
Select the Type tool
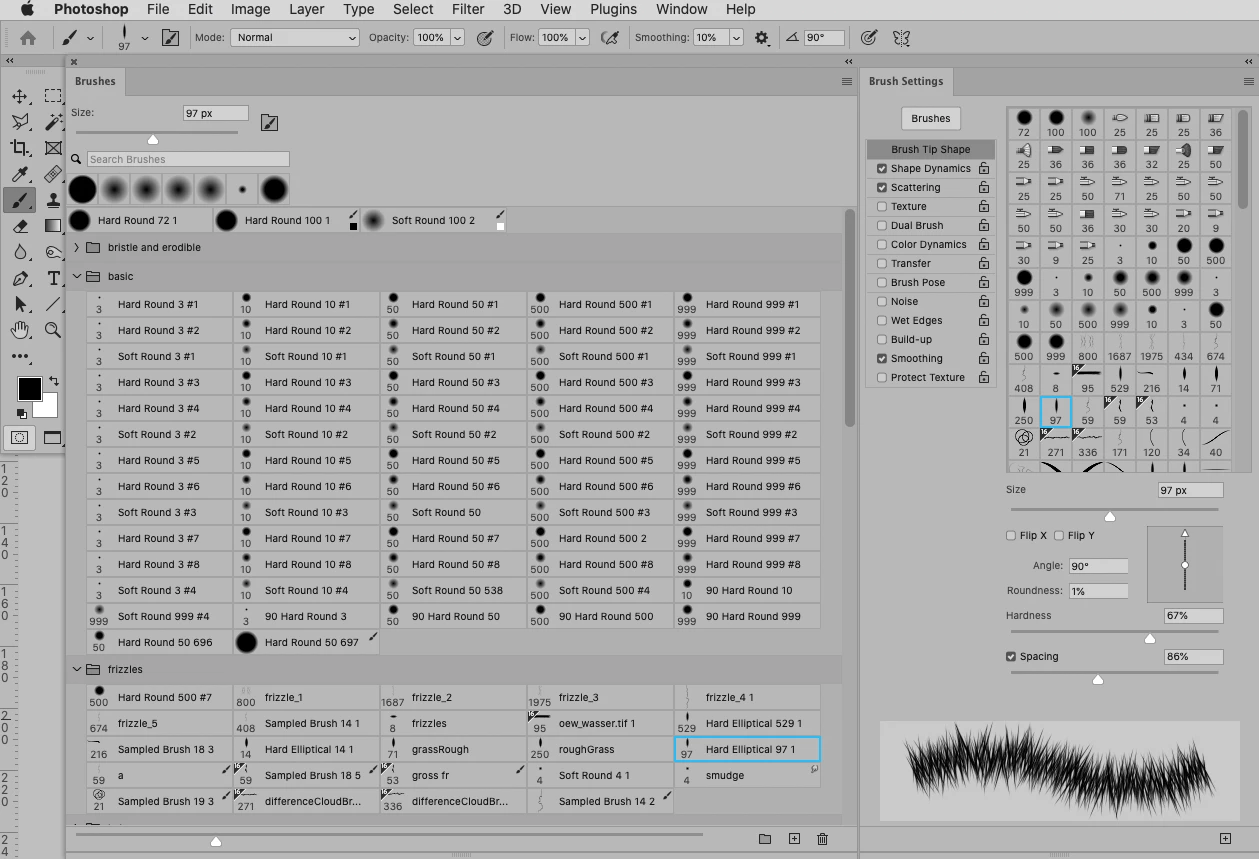[x=53, y=278]
